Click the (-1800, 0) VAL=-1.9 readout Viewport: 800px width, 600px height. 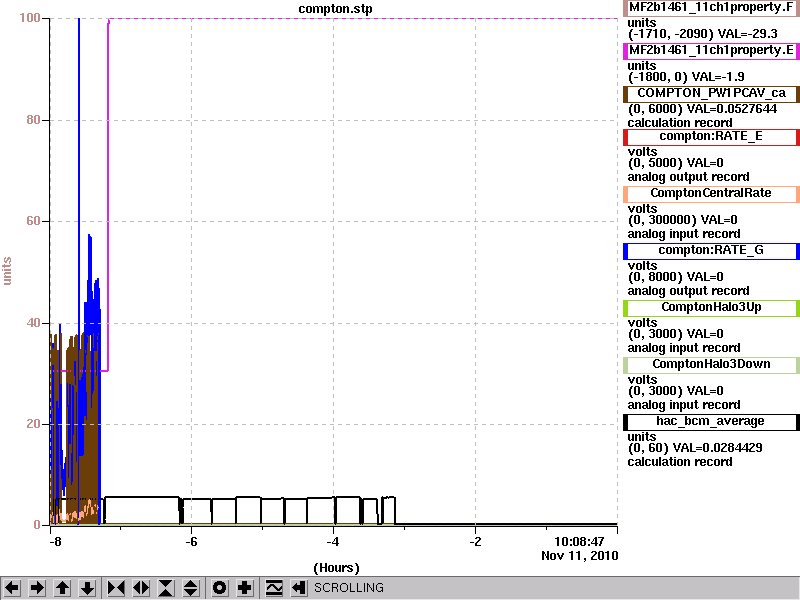point(686,77)
